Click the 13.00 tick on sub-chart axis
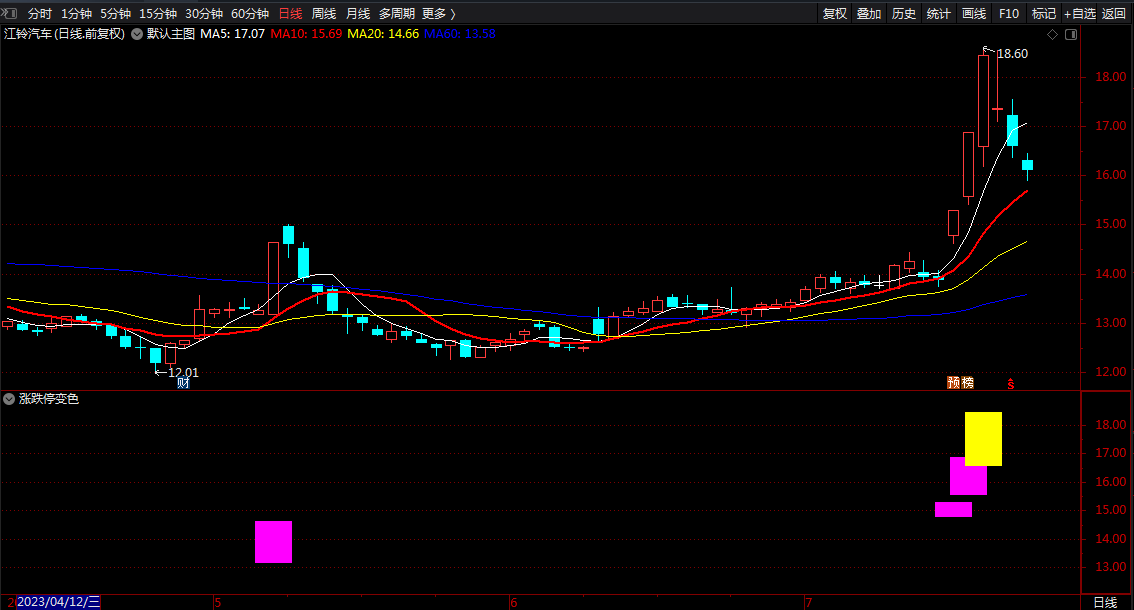Screen dimensions: 1134x610 [1110, 567]
